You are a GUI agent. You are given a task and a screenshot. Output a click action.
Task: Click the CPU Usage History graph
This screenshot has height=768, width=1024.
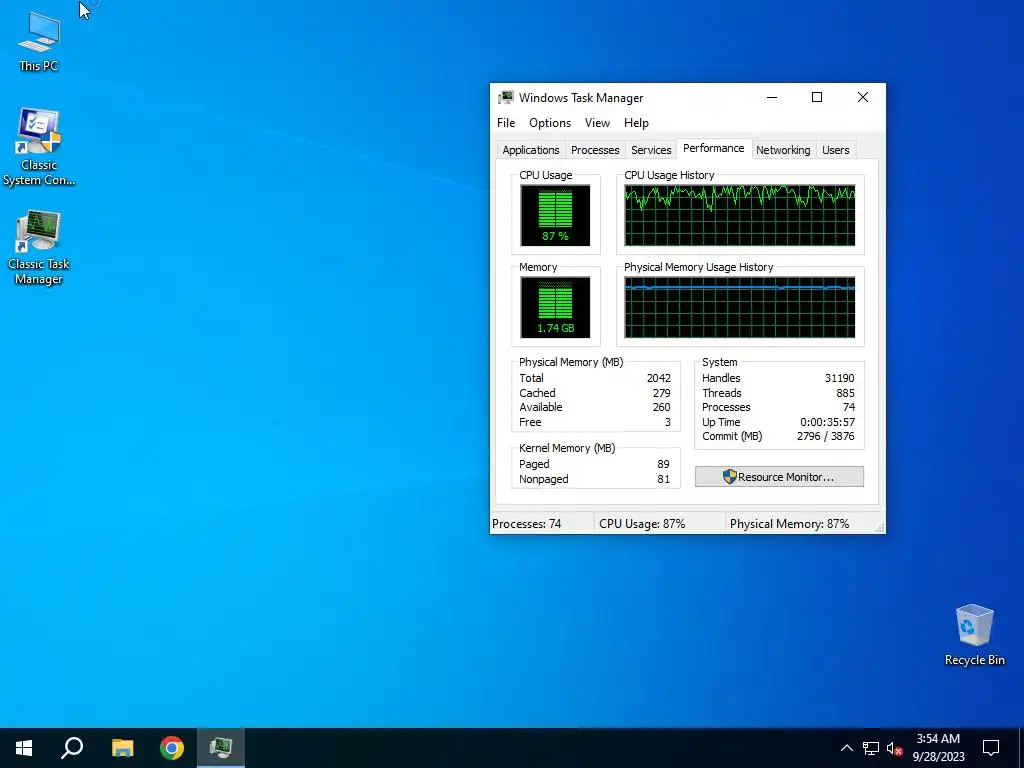point(739,215)
